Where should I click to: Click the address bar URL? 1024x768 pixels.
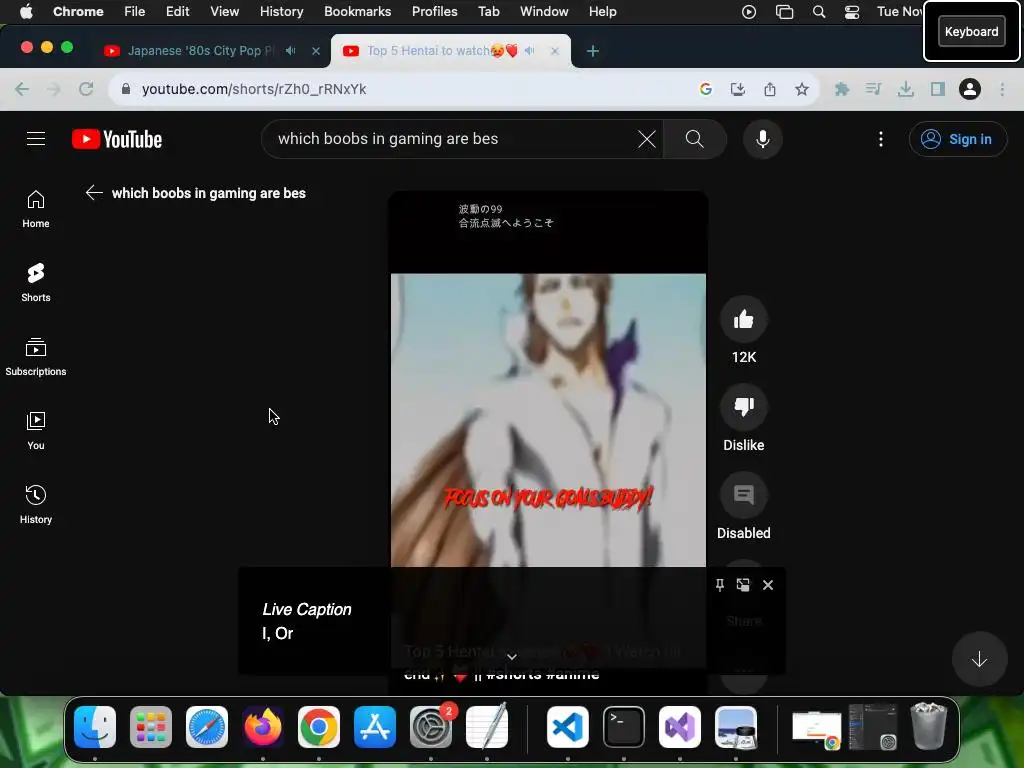pos(253,89)
